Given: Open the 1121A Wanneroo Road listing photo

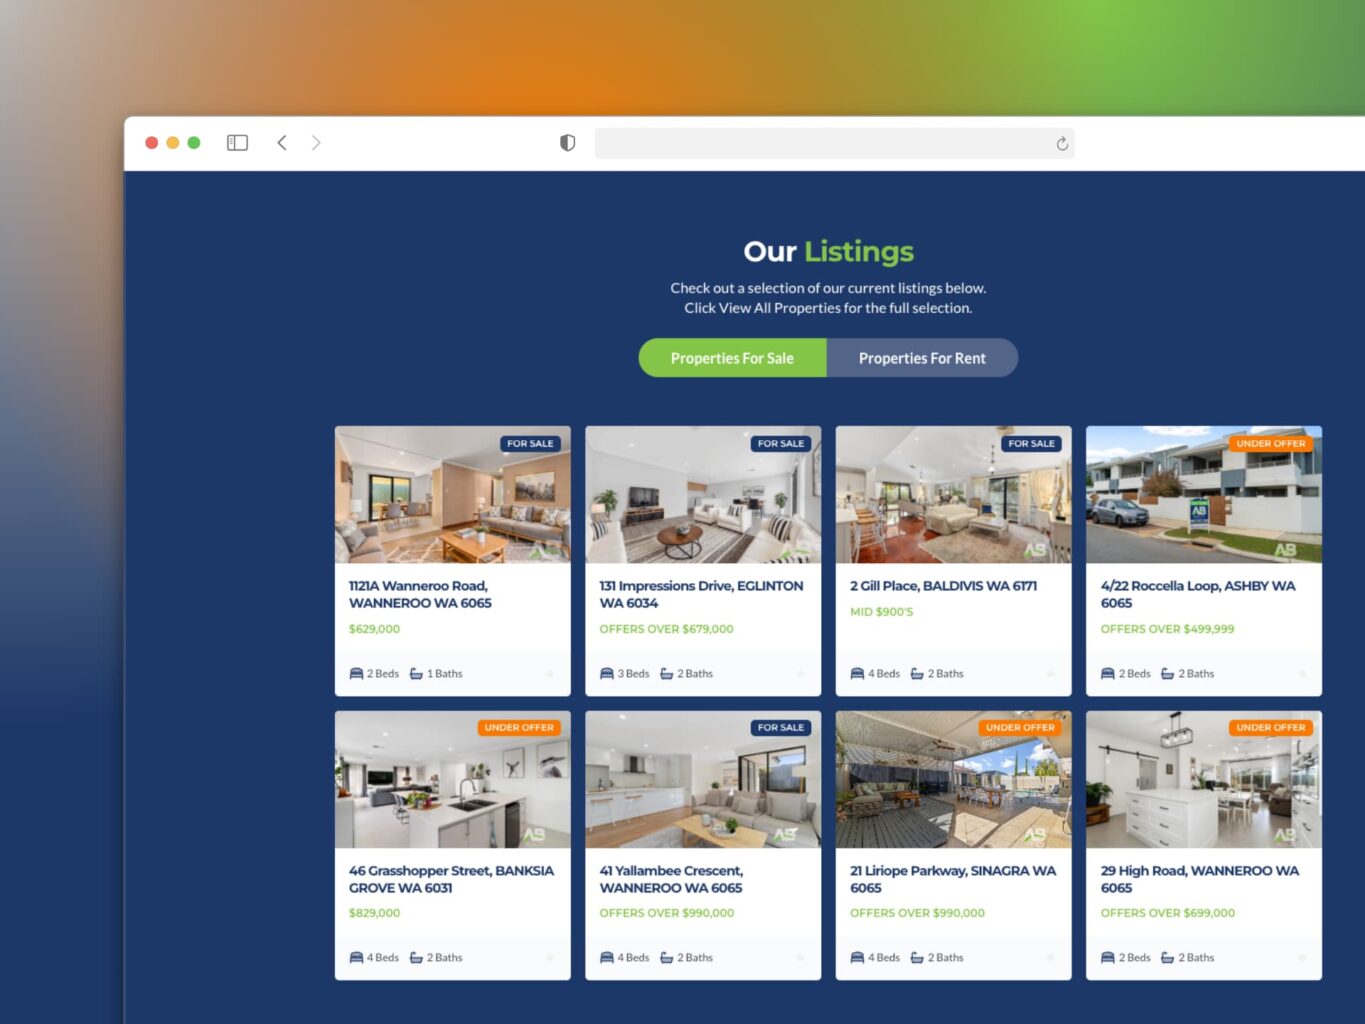Looking at the screenshot, I should pyautogui.click(x=453, y=495).
